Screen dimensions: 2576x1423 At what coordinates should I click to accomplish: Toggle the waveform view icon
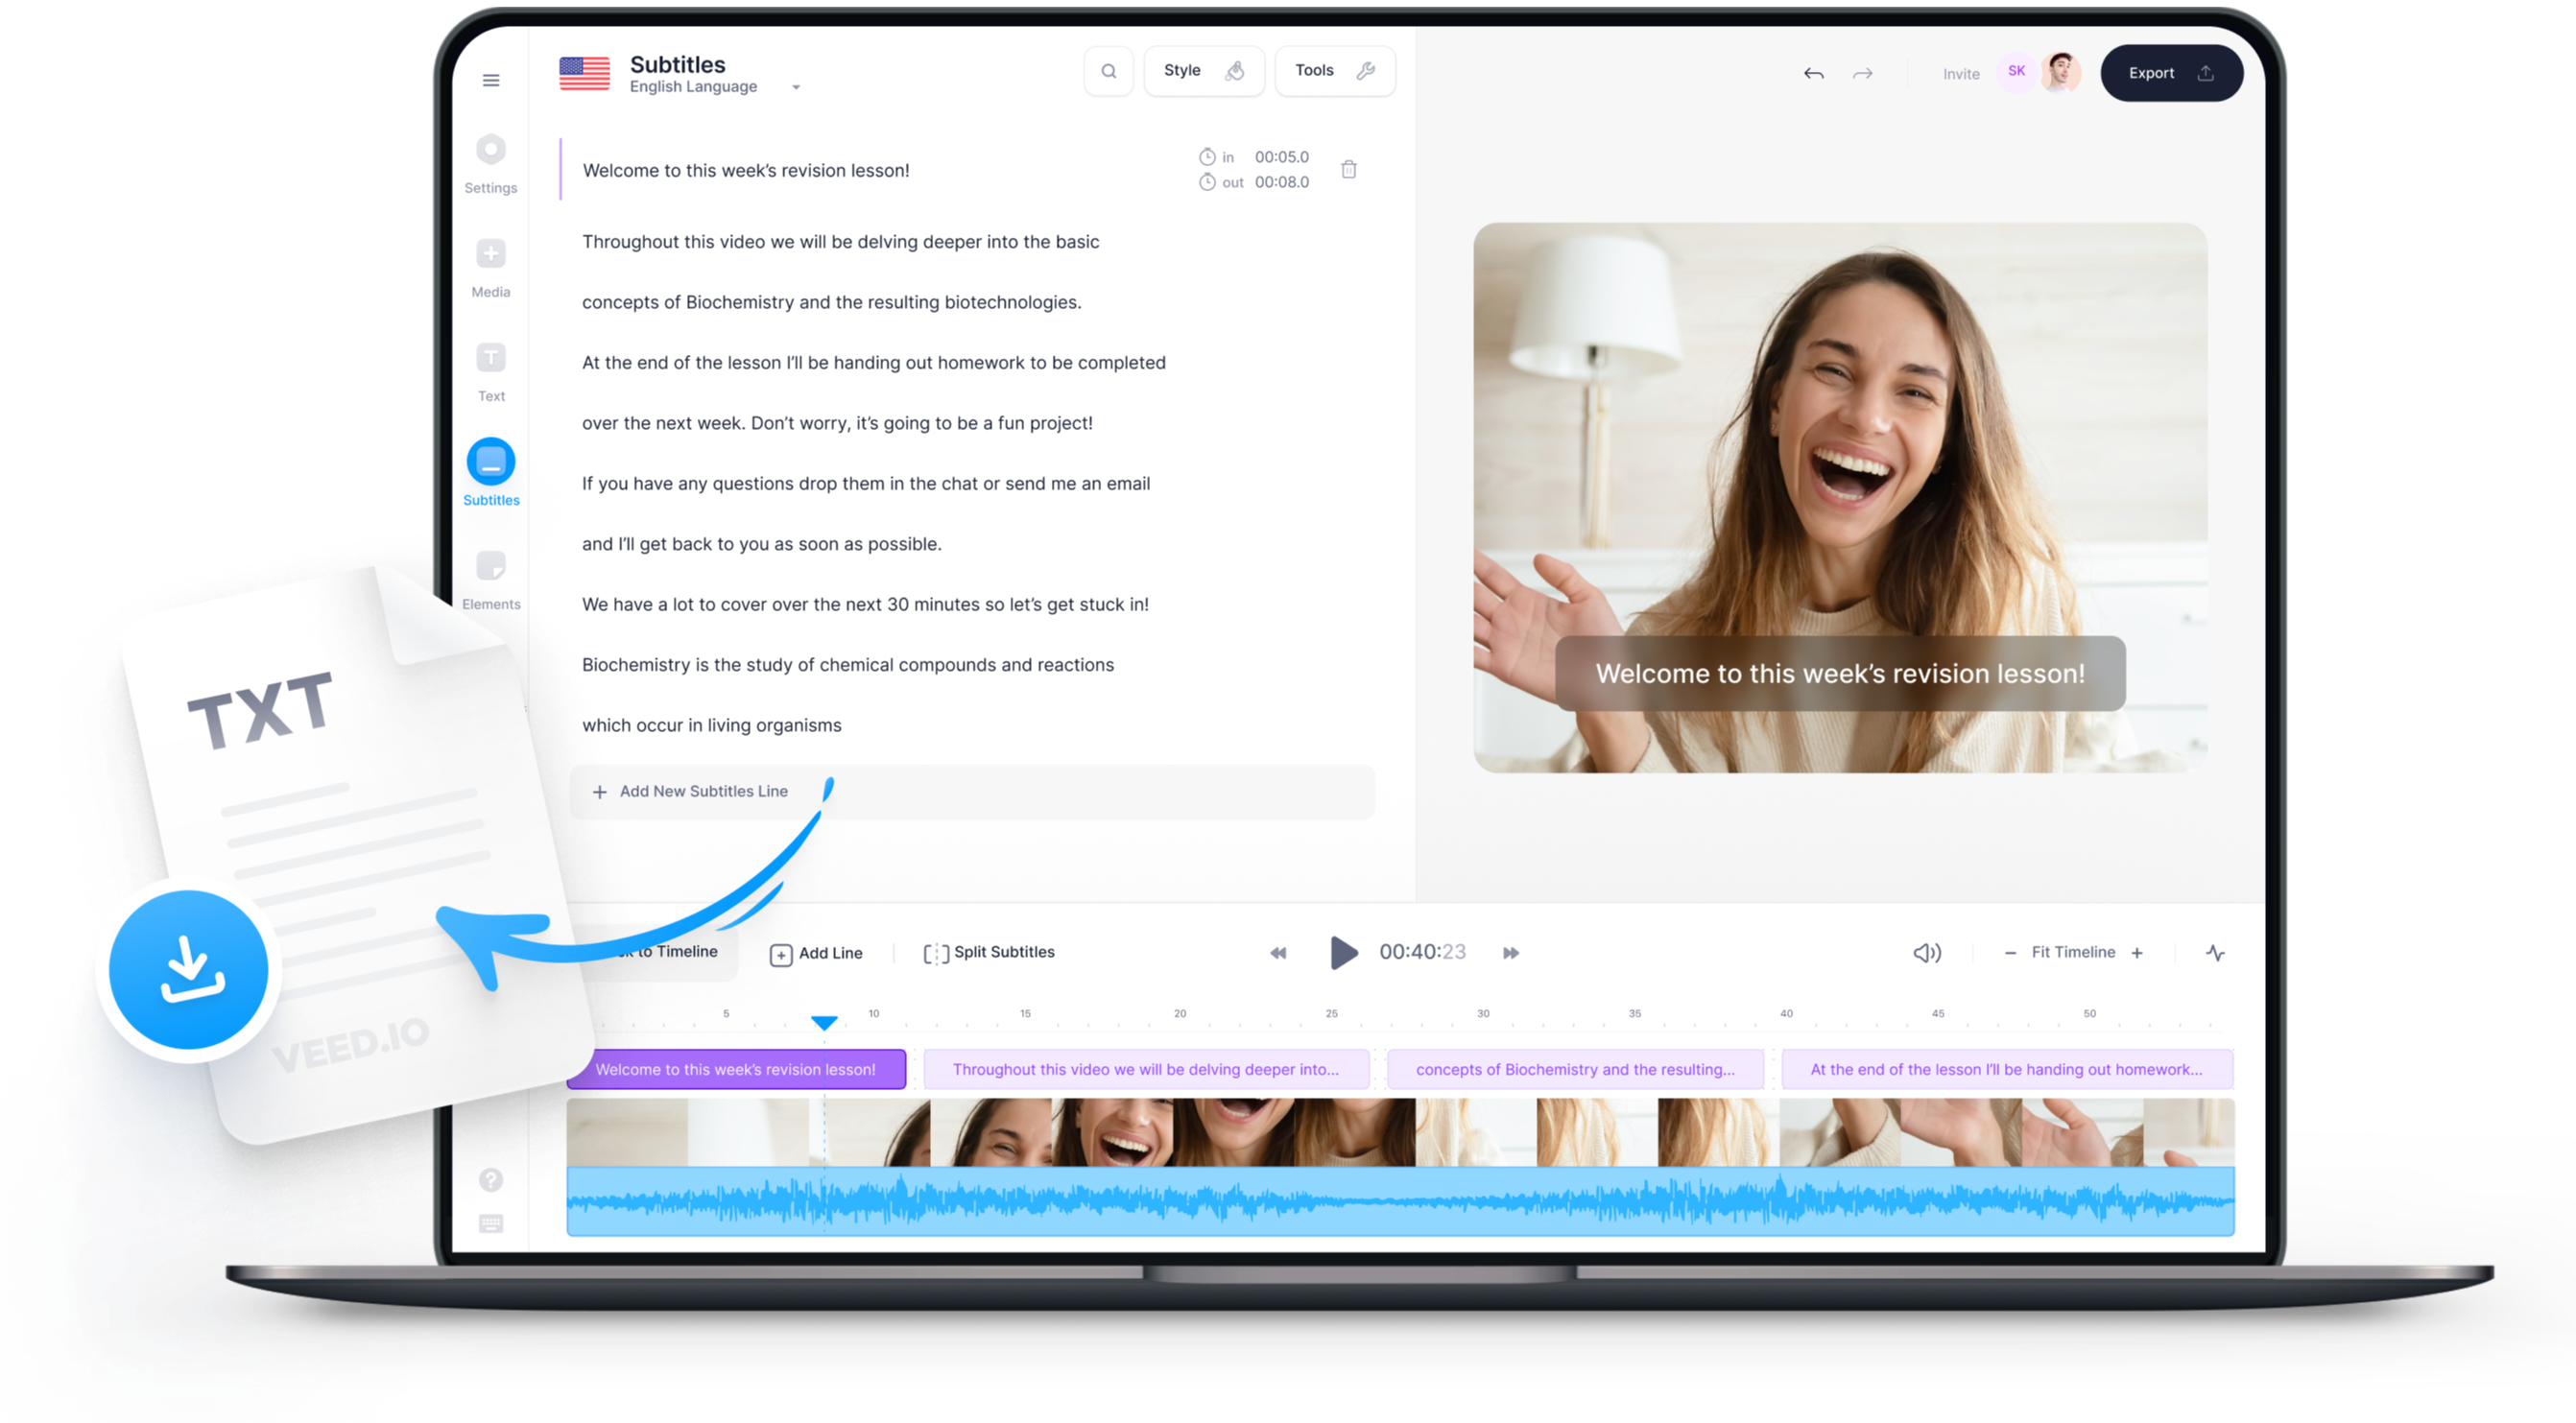pyautogui.click(x=2215, y=952)
